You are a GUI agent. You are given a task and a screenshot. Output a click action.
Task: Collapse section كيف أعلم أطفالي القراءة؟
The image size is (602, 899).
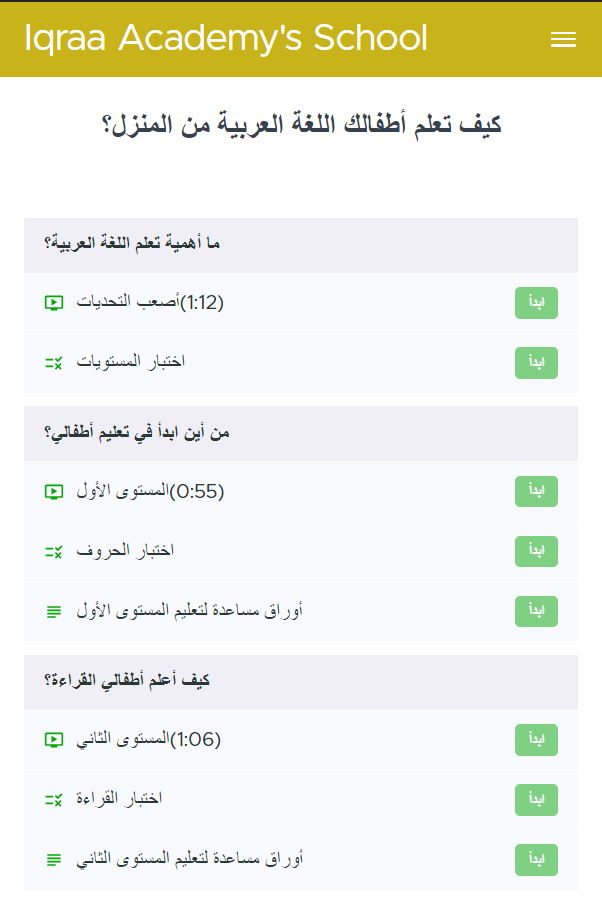[300, 682]
